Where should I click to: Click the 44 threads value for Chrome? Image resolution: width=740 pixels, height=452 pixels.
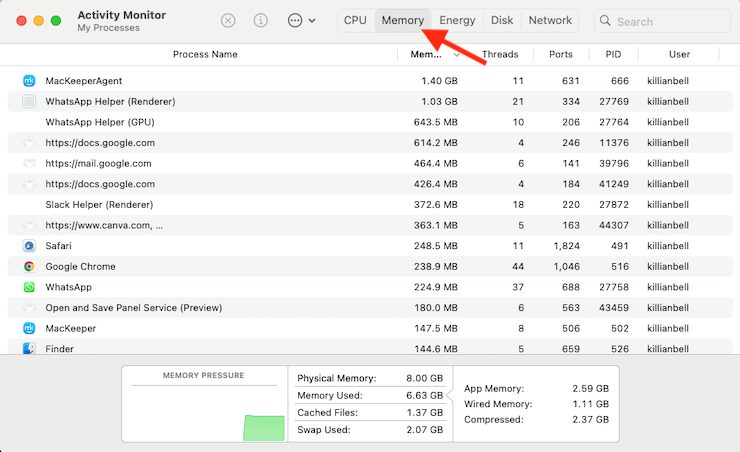pos(518,267)
